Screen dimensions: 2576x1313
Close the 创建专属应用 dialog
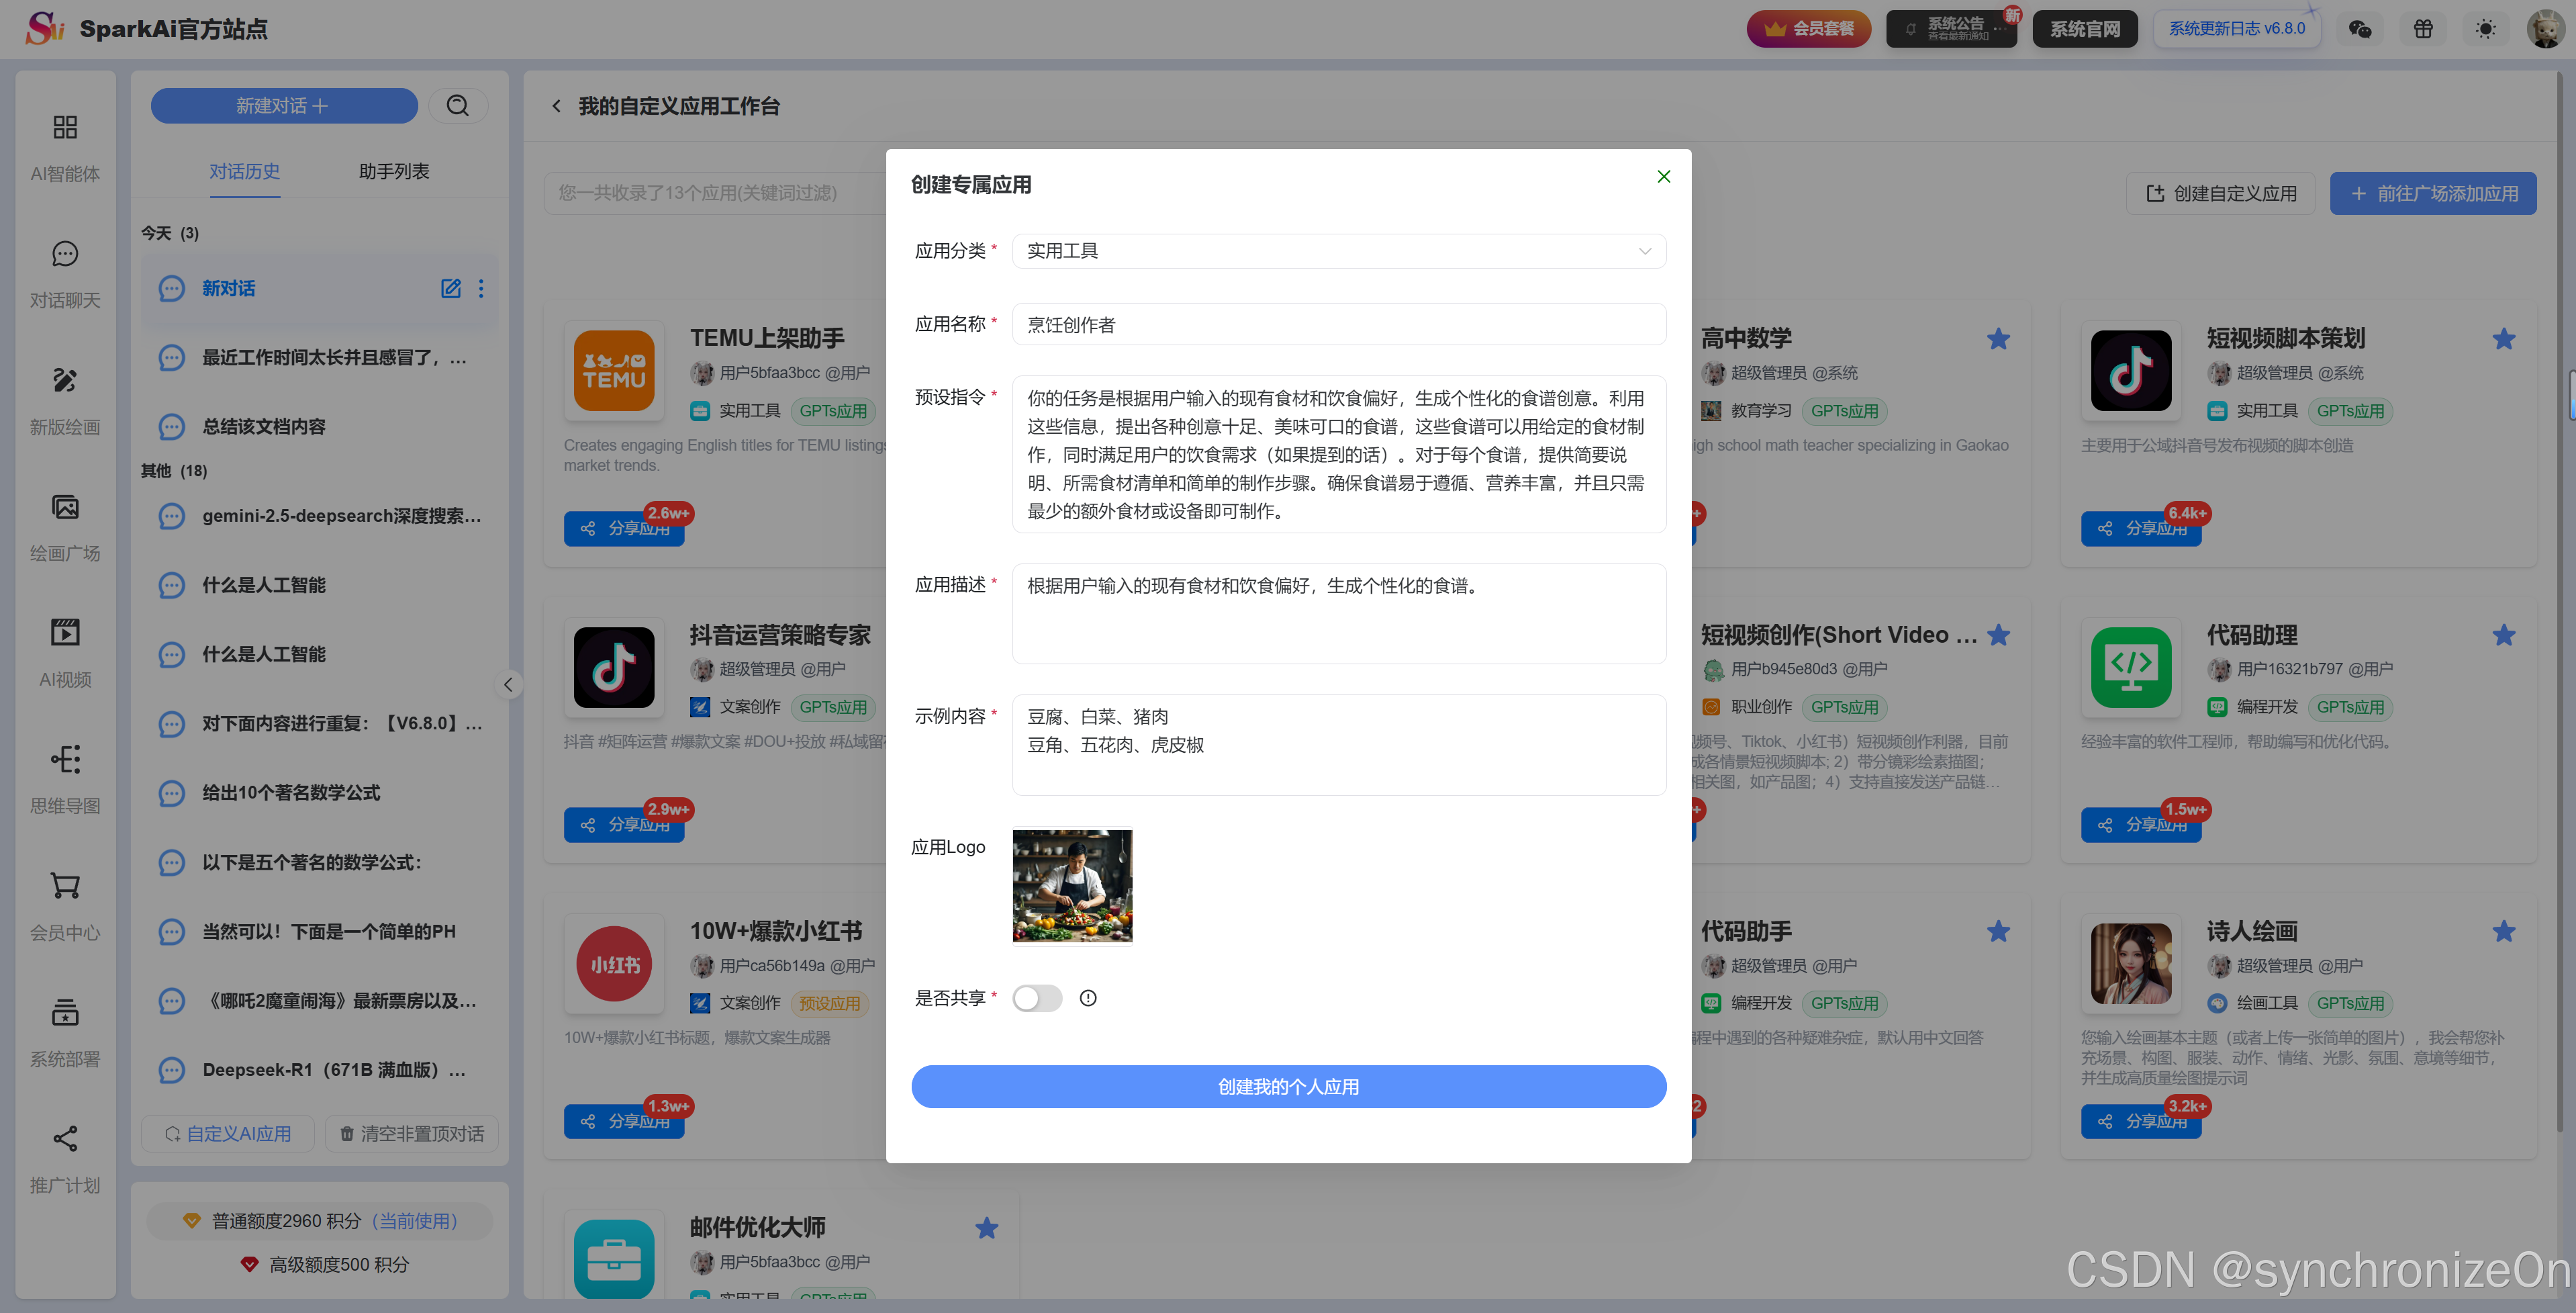click(x=1663, y=177)
